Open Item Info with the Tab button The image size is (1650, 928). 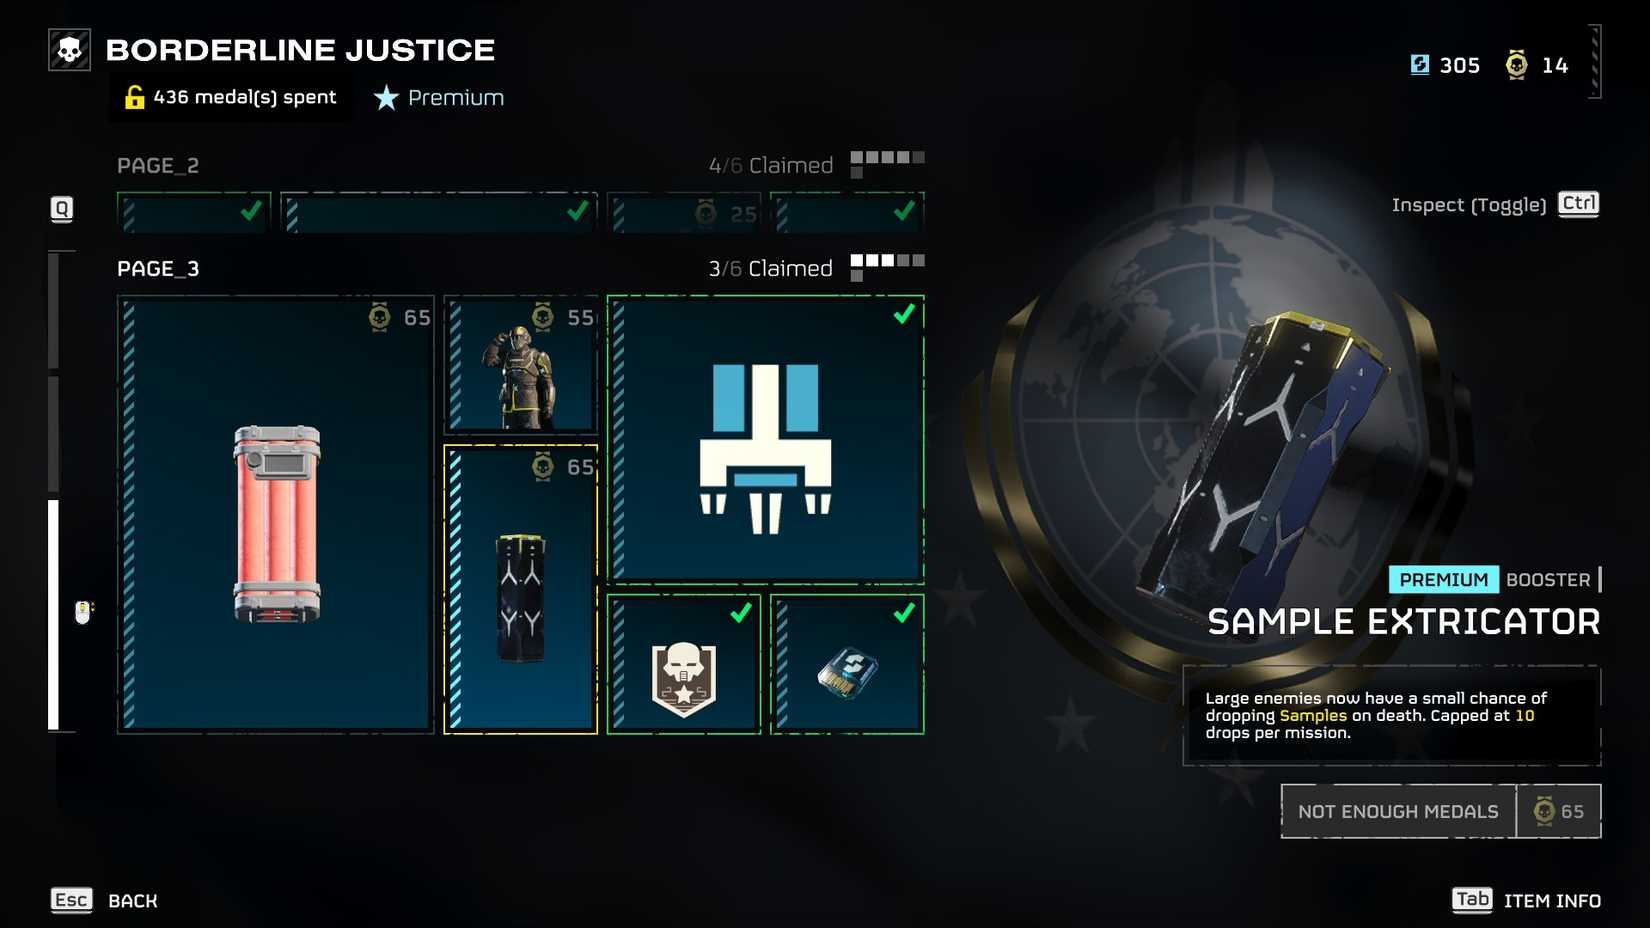pos(1472,900)
